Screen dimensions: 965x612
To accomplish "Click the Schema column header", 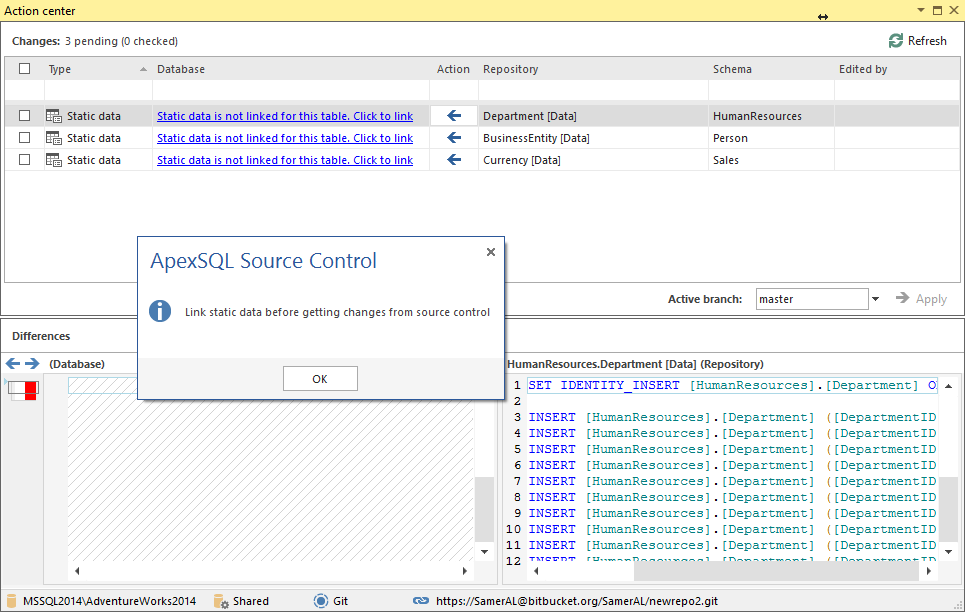I will (x=771, y=69).
